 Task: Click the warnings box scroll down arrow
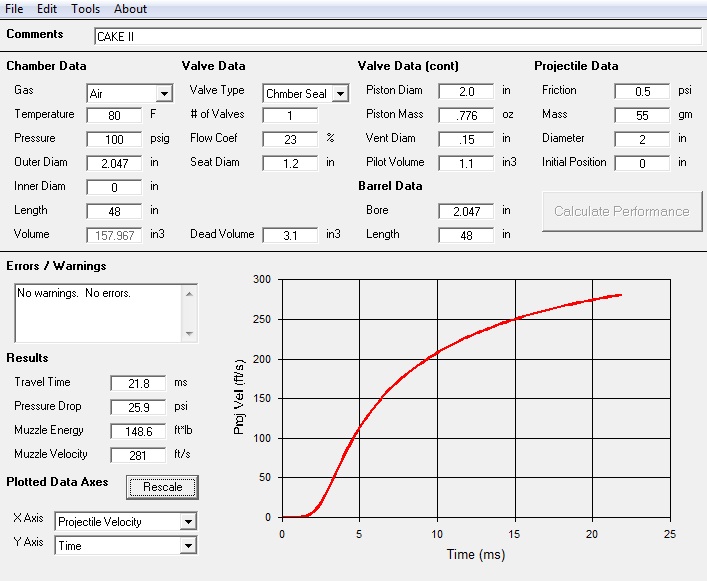click(190, 333)
